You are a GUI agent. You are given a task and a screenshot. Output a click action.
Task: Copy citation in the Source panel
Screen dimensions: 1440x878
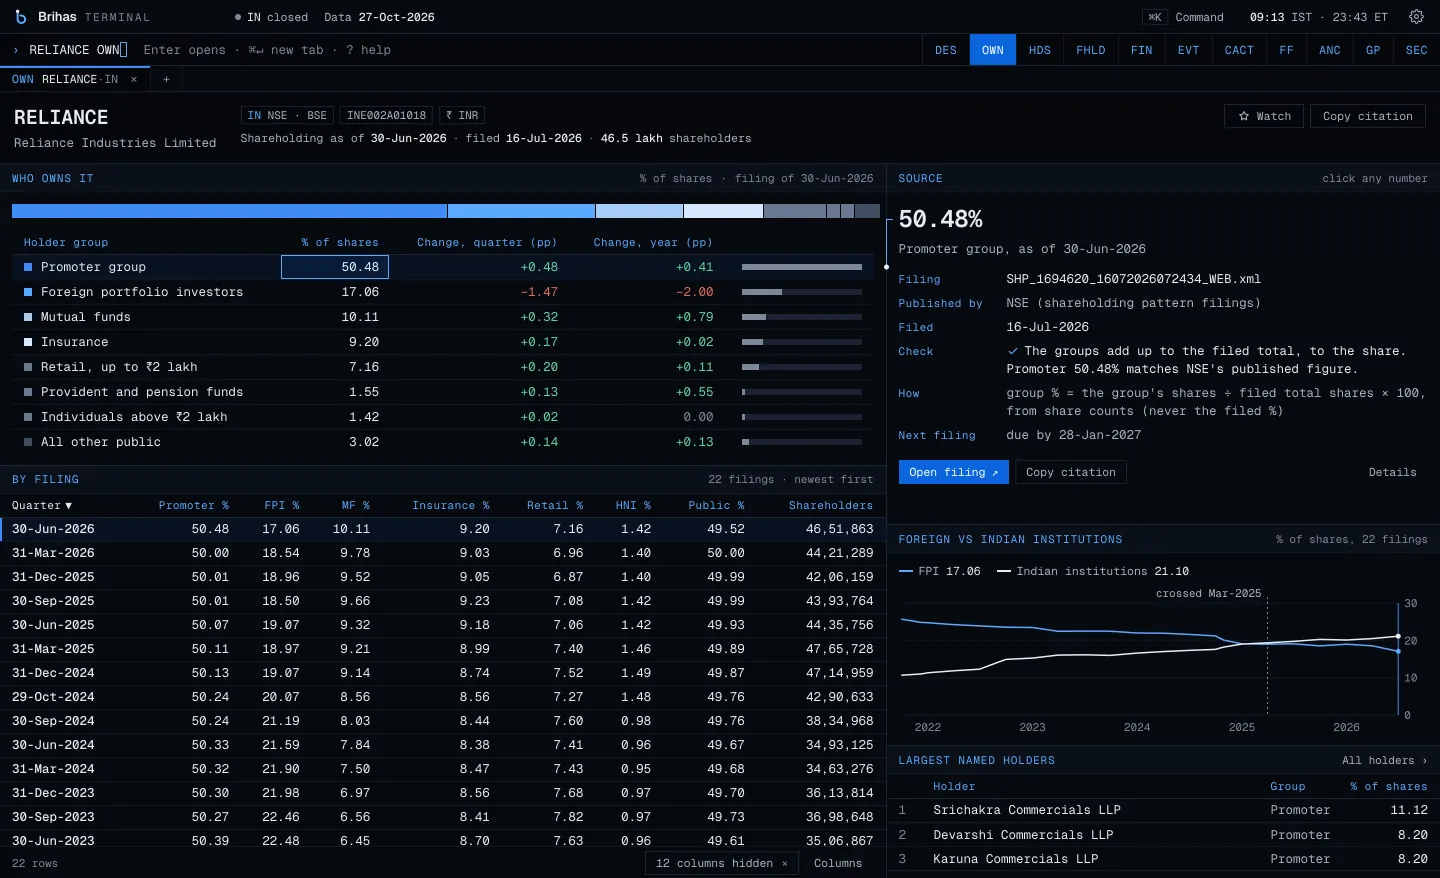1071,472
